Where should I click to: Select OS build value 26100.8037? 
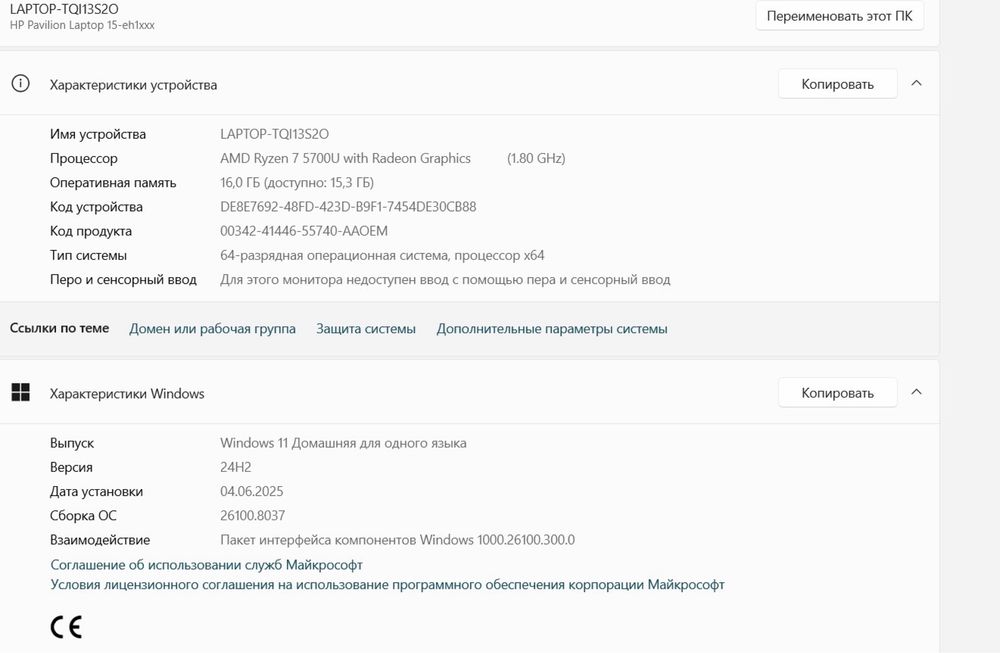click(253, 515)
